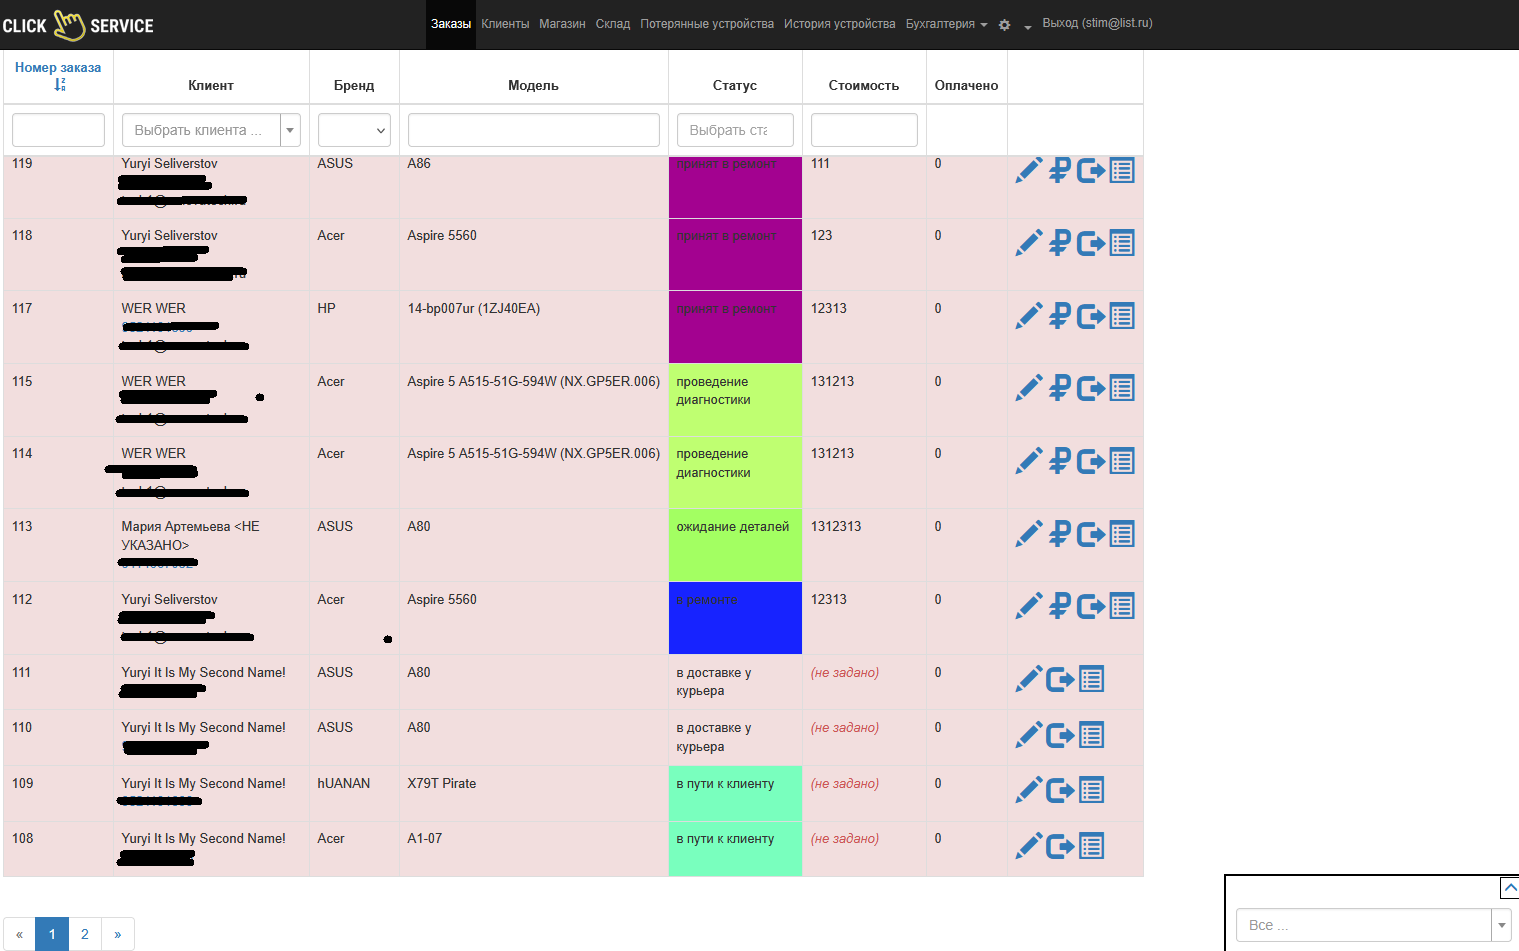This screenshot has width=1519, height=951.
Task: Click the blue status cell of order 112
Action: [735, 618]
